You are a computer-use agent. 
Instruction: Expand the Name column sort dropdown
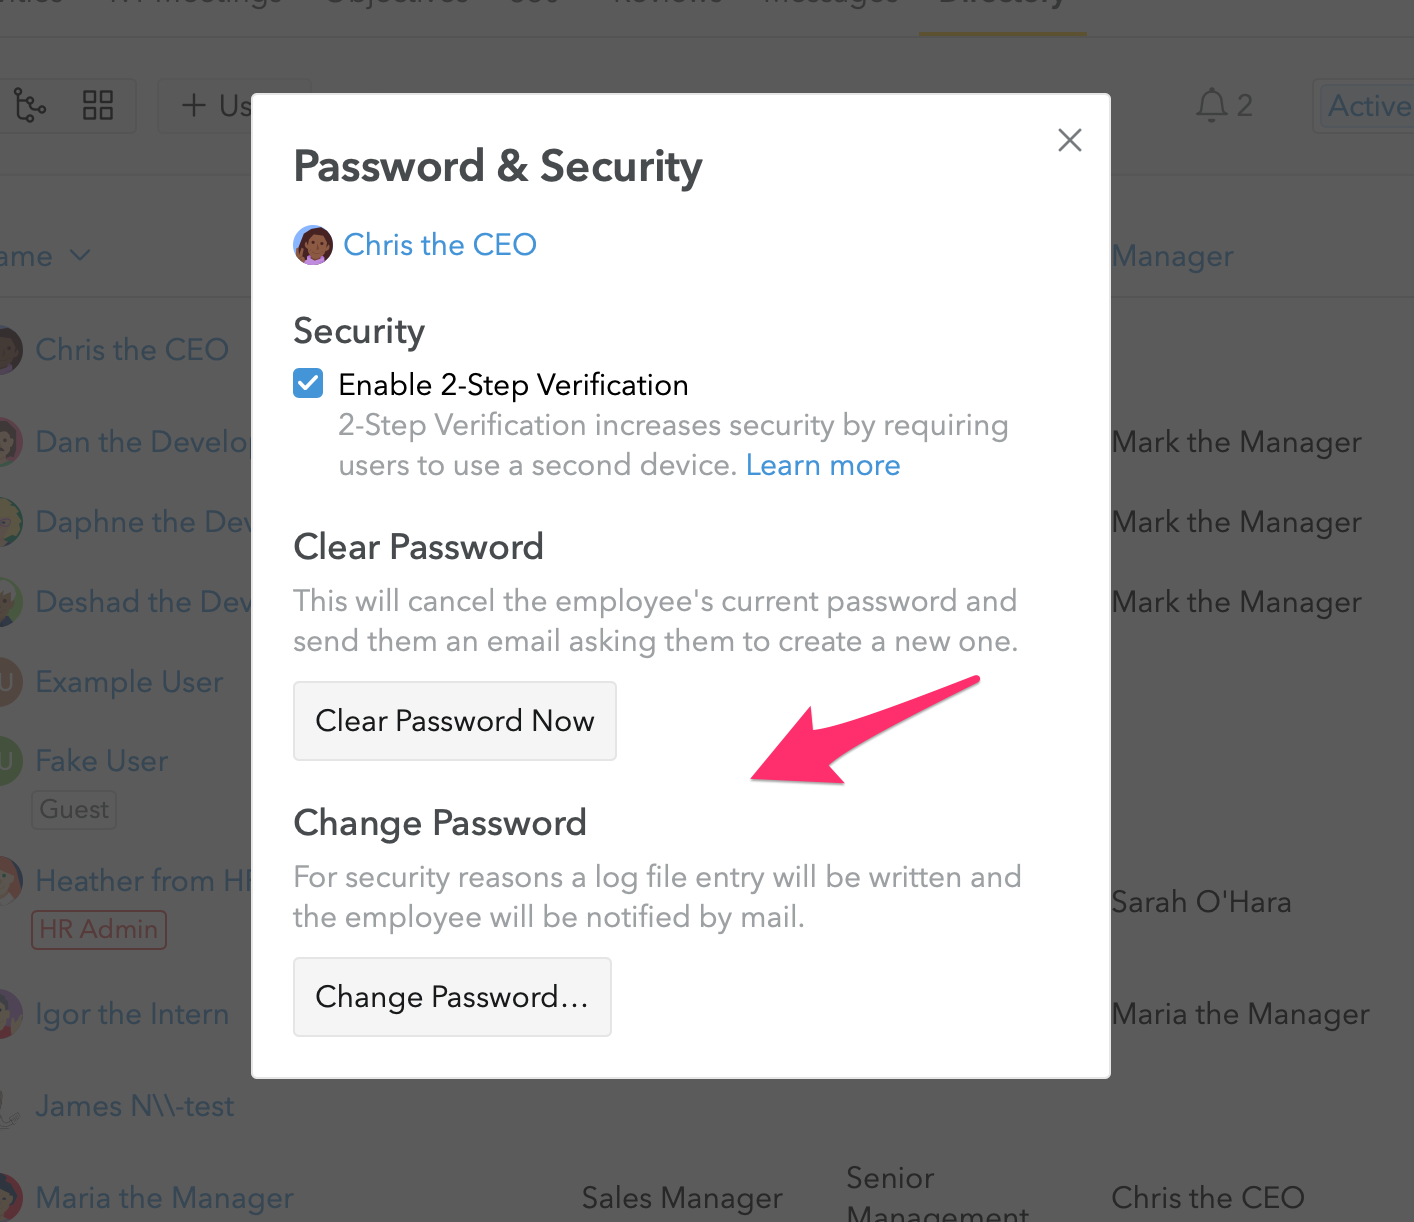click(80, 256)
